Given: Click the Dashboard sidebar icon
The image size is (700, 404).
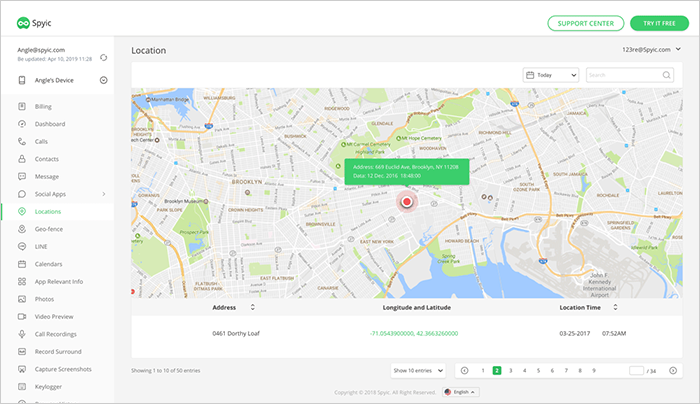Looking at the screenshot, I should 22,124.
